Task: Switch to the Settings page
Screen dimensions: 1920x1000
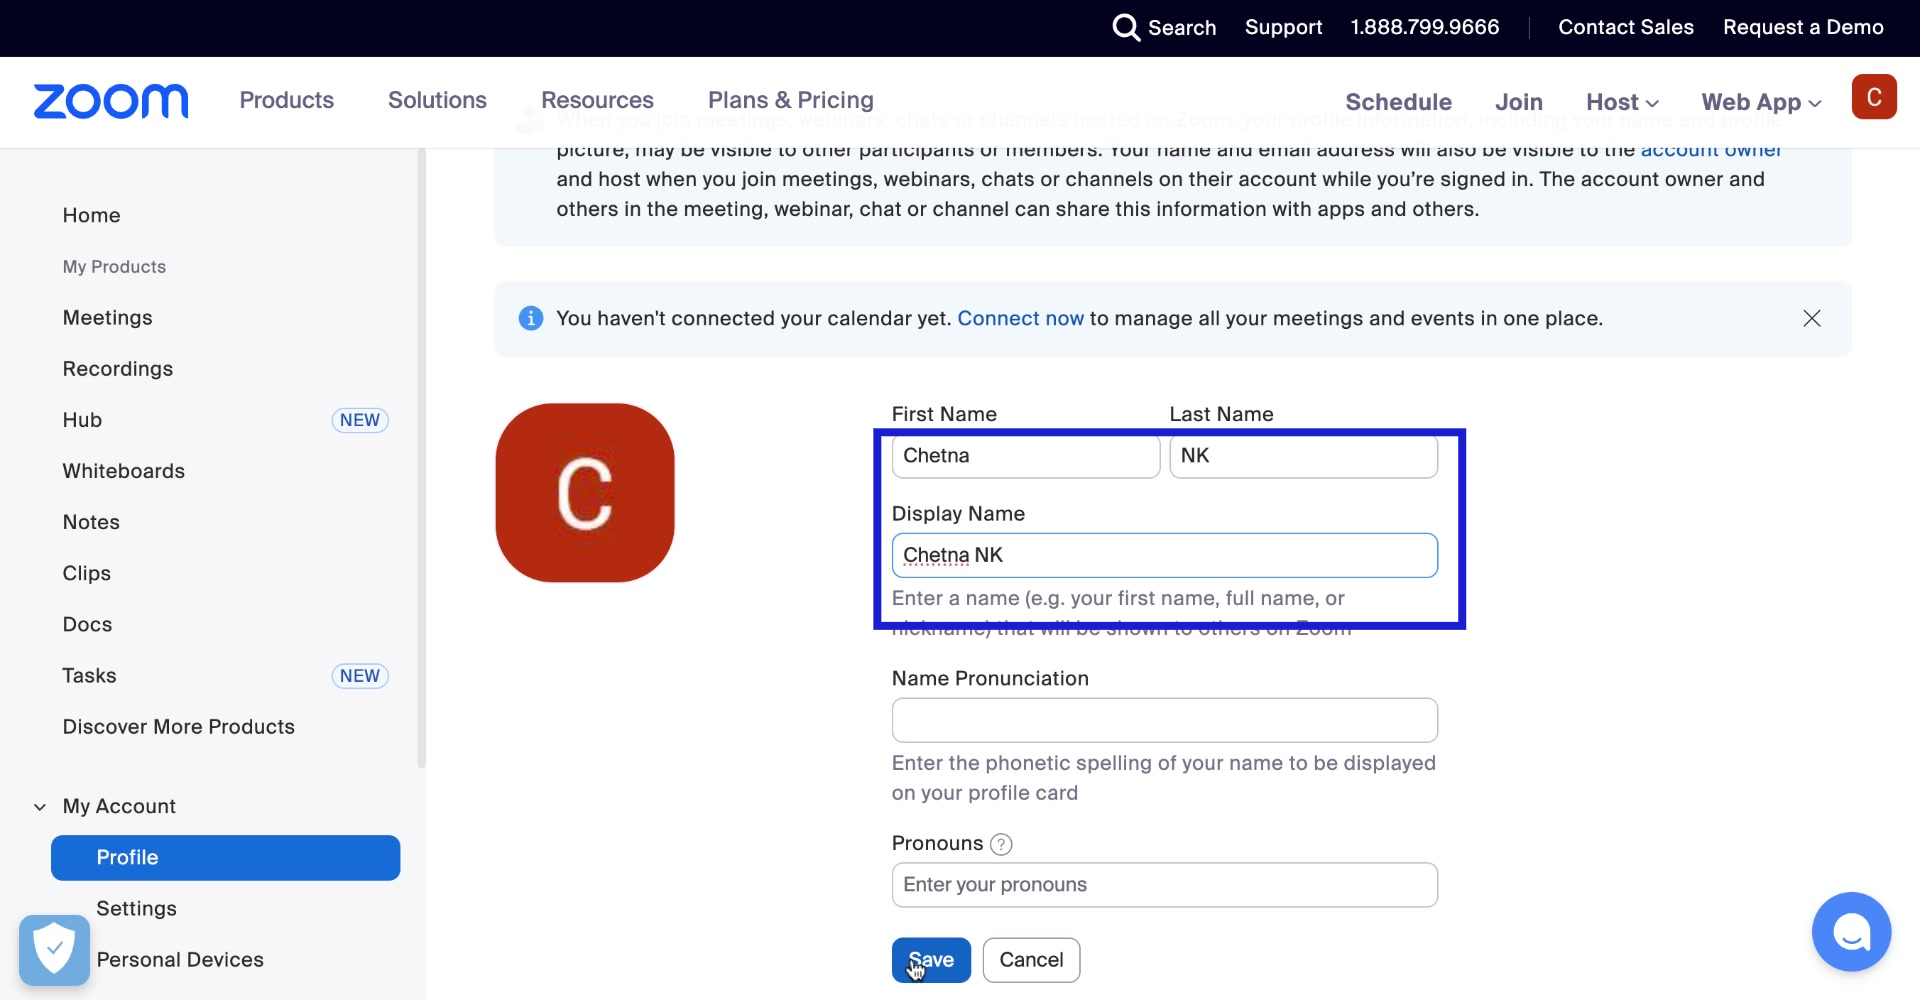Action: 137,908
